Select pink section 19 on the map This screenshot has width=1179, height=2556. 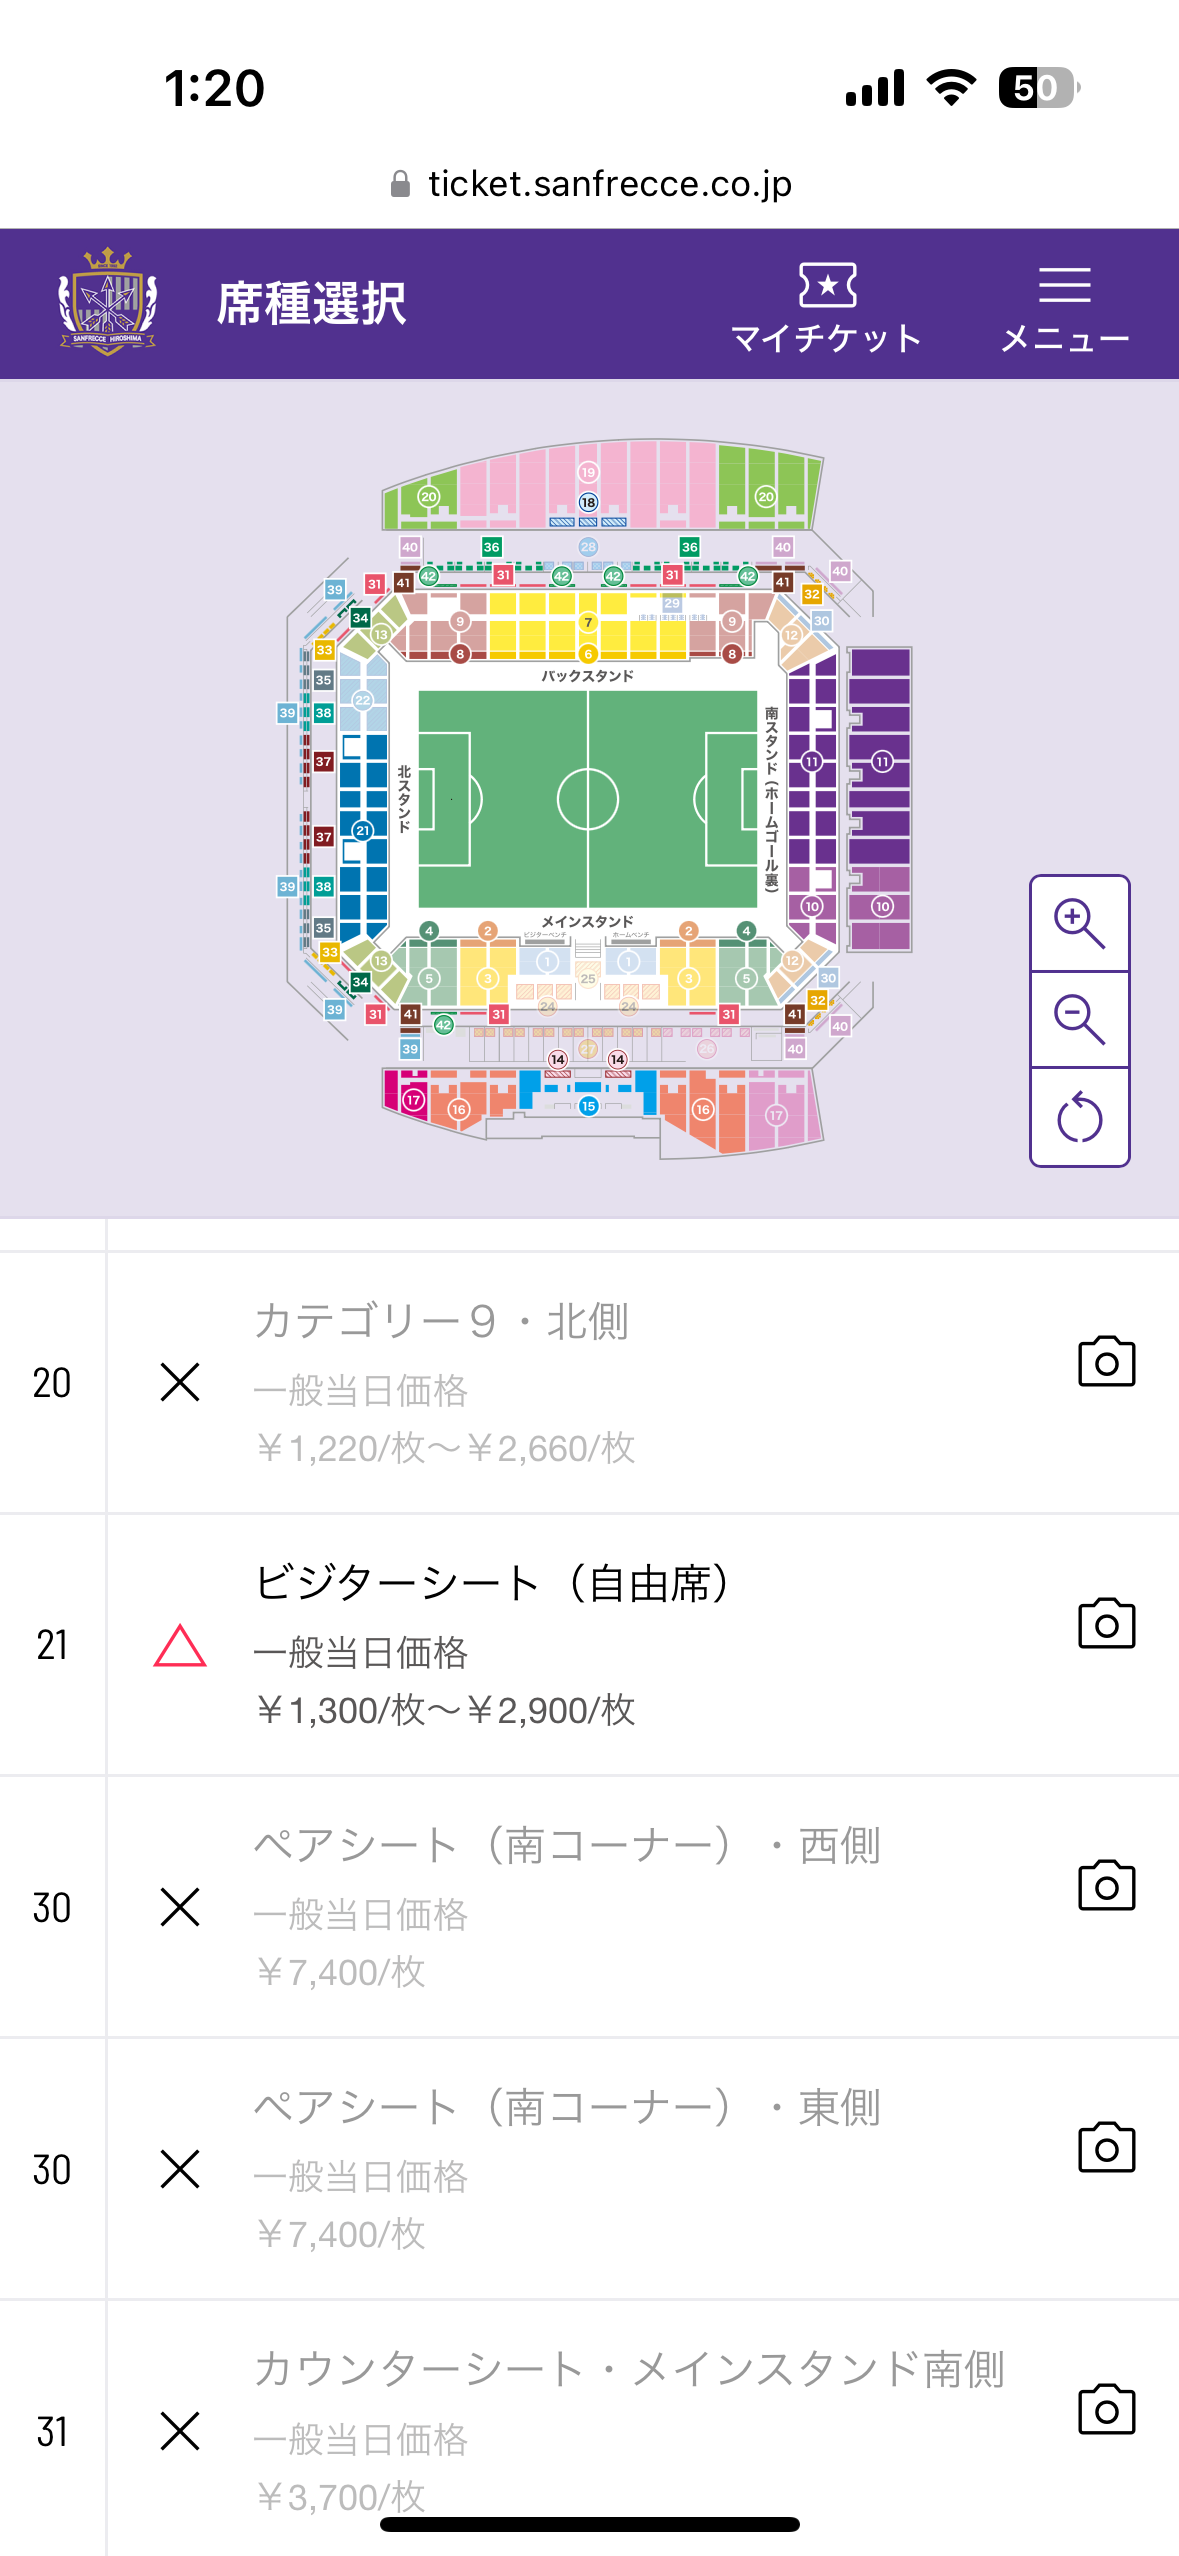pos(588,472)
